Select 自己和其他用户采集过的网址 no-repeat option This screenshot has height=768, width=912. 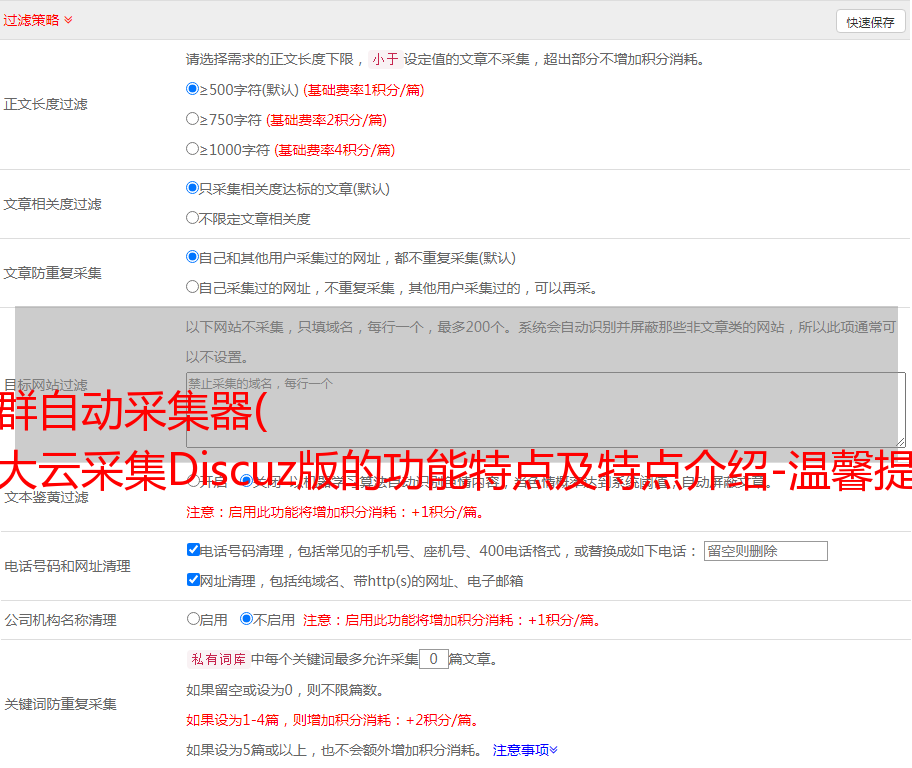click(192, 257)
